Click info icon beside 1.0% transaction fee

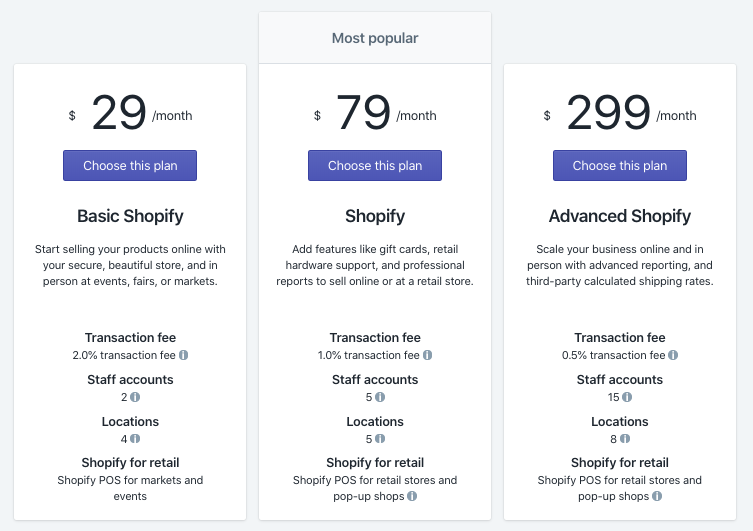[x=428, y=355]
